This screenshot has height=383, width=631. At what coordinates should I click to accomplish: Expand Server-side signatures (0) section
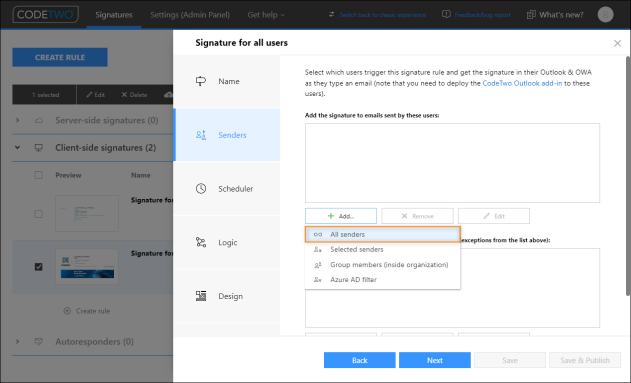(17, 120)
